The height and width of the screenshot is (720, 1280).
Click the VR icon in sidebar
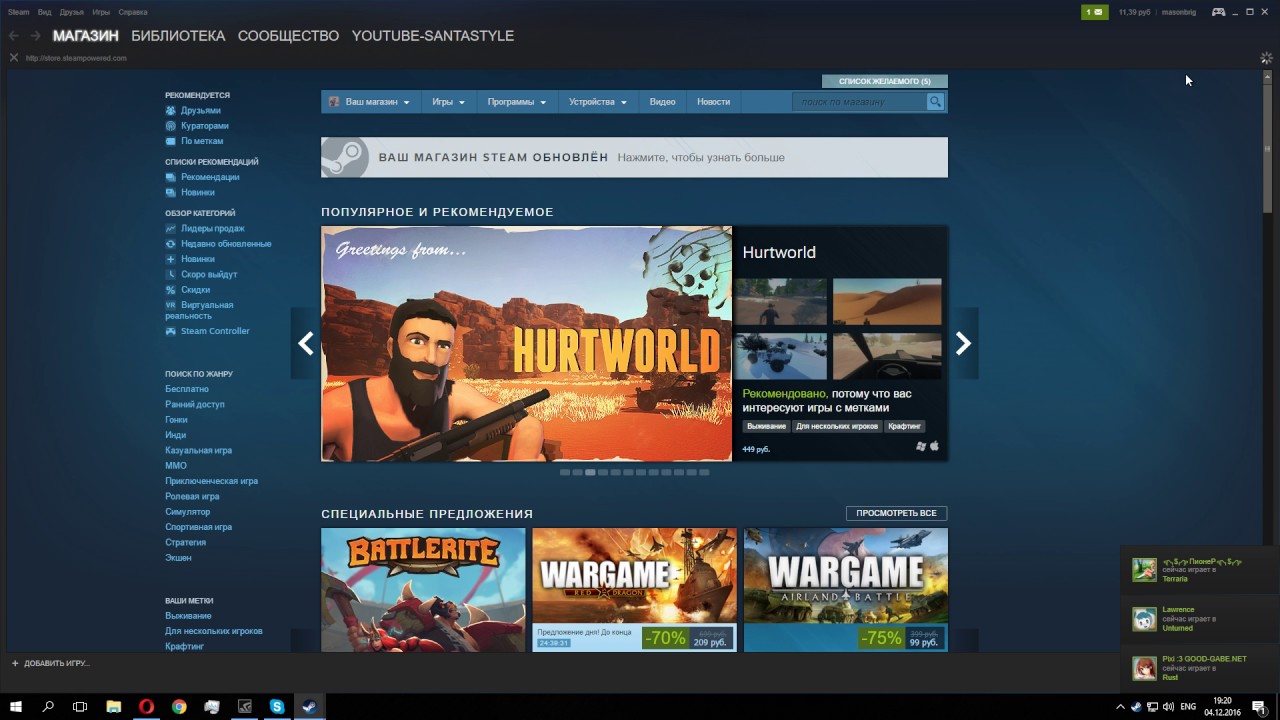[171, 305]
